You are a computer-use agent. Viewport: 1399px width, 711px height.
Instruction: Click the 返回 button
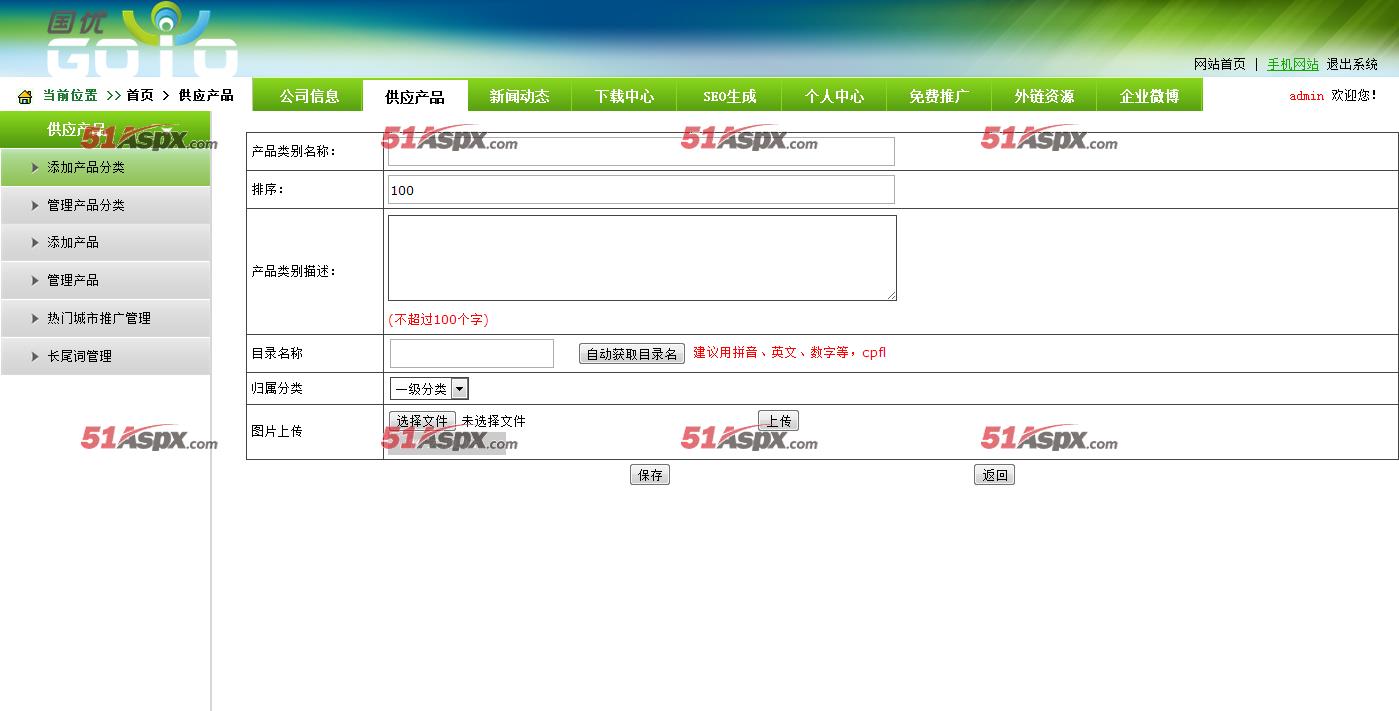(994, 475)
